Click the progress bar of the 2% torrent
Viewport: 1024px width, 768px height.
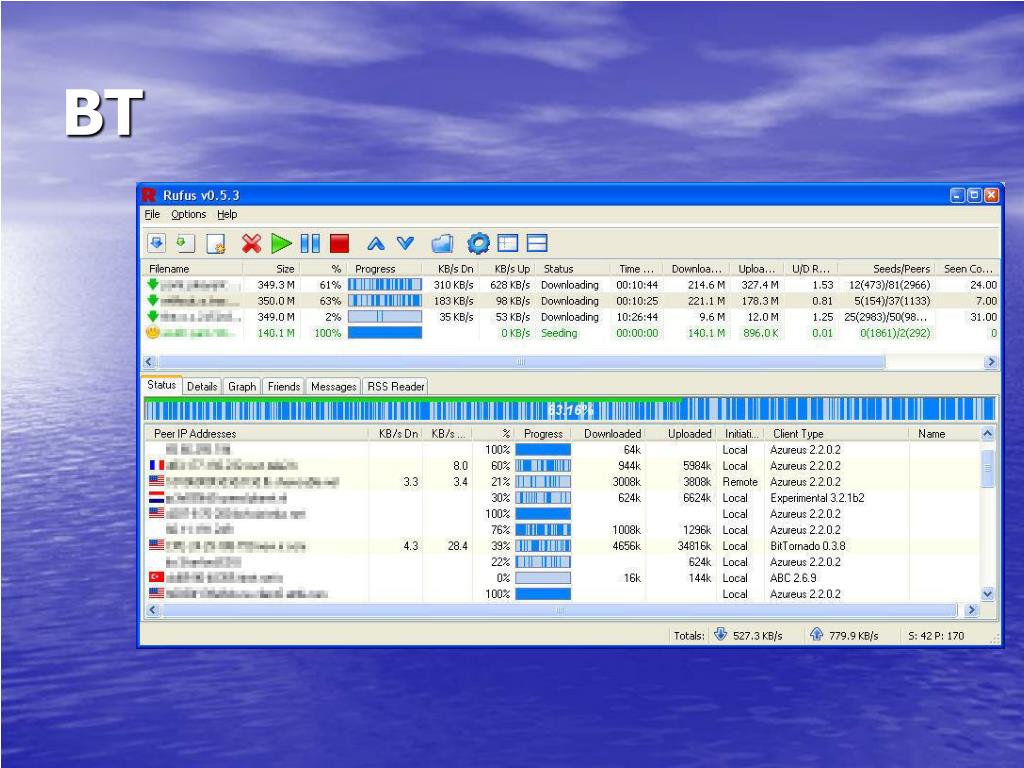(x=385, y=317)
